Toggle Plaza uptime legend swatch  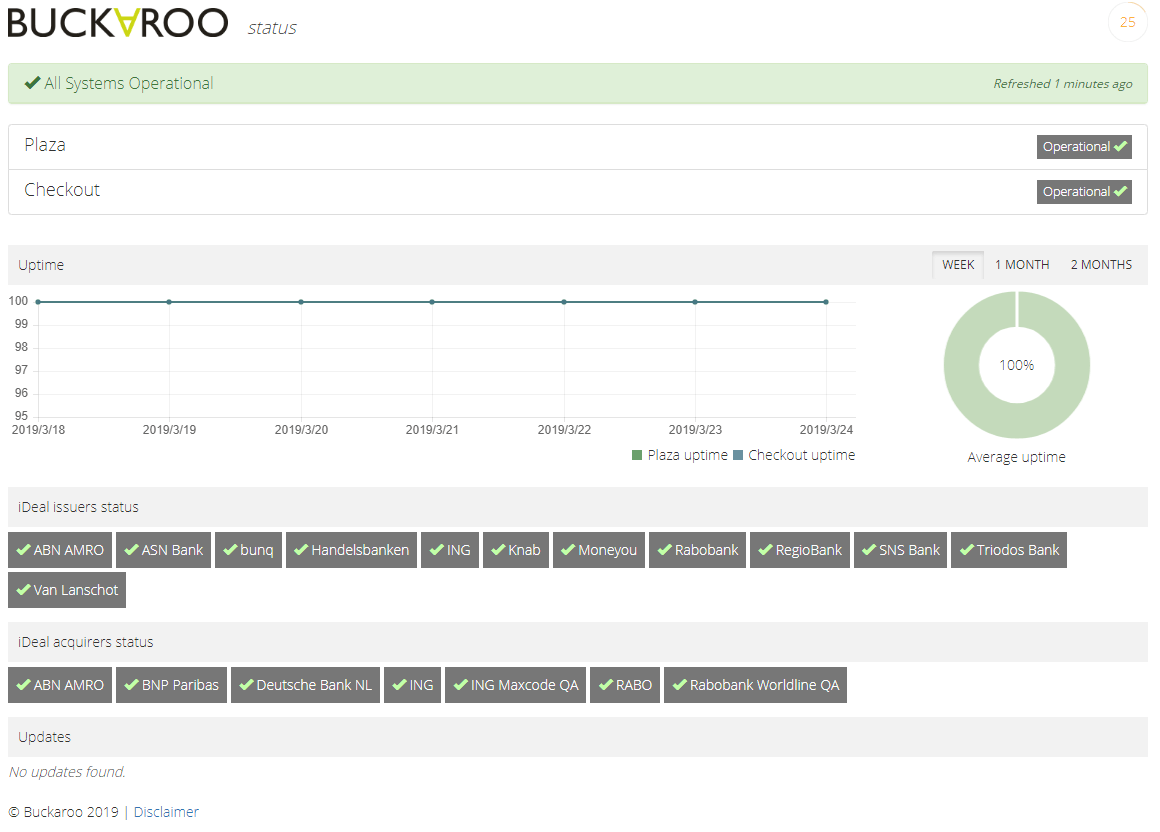(x=637, y=455)
